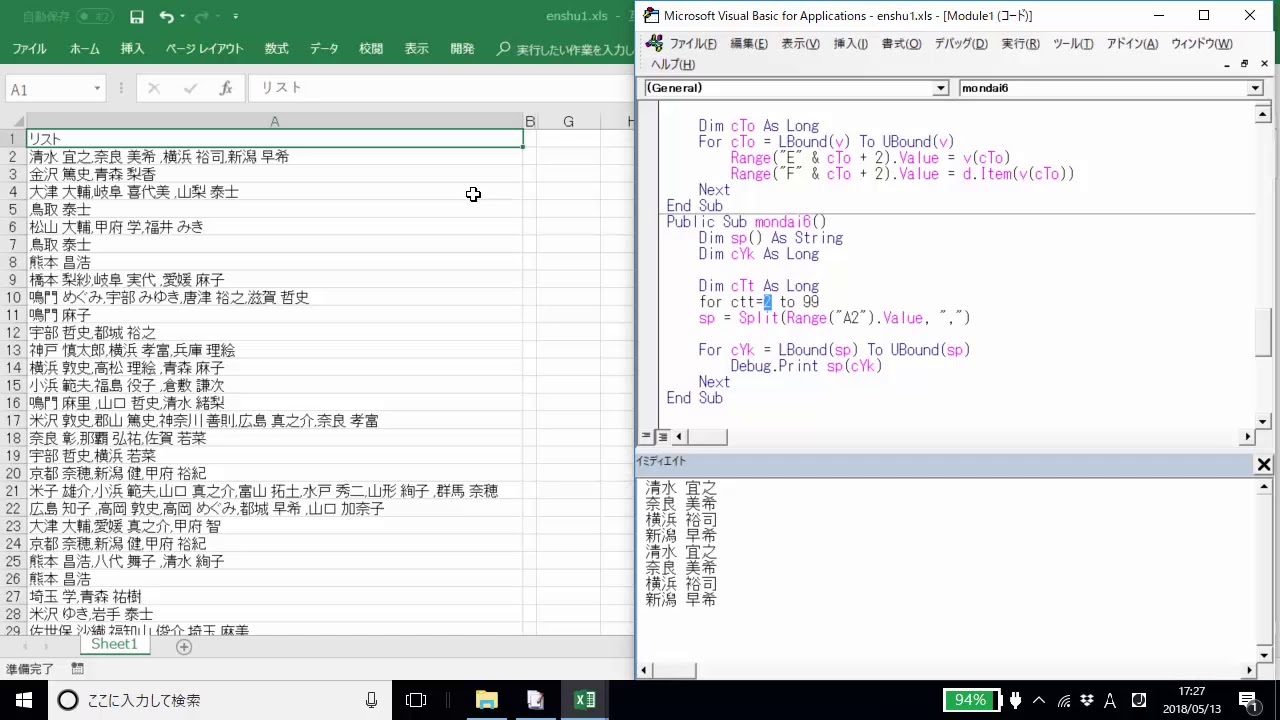Switch to Full Module View in code window
Viewport: 1280px width, 720px height.
click(x=662, y=437)
